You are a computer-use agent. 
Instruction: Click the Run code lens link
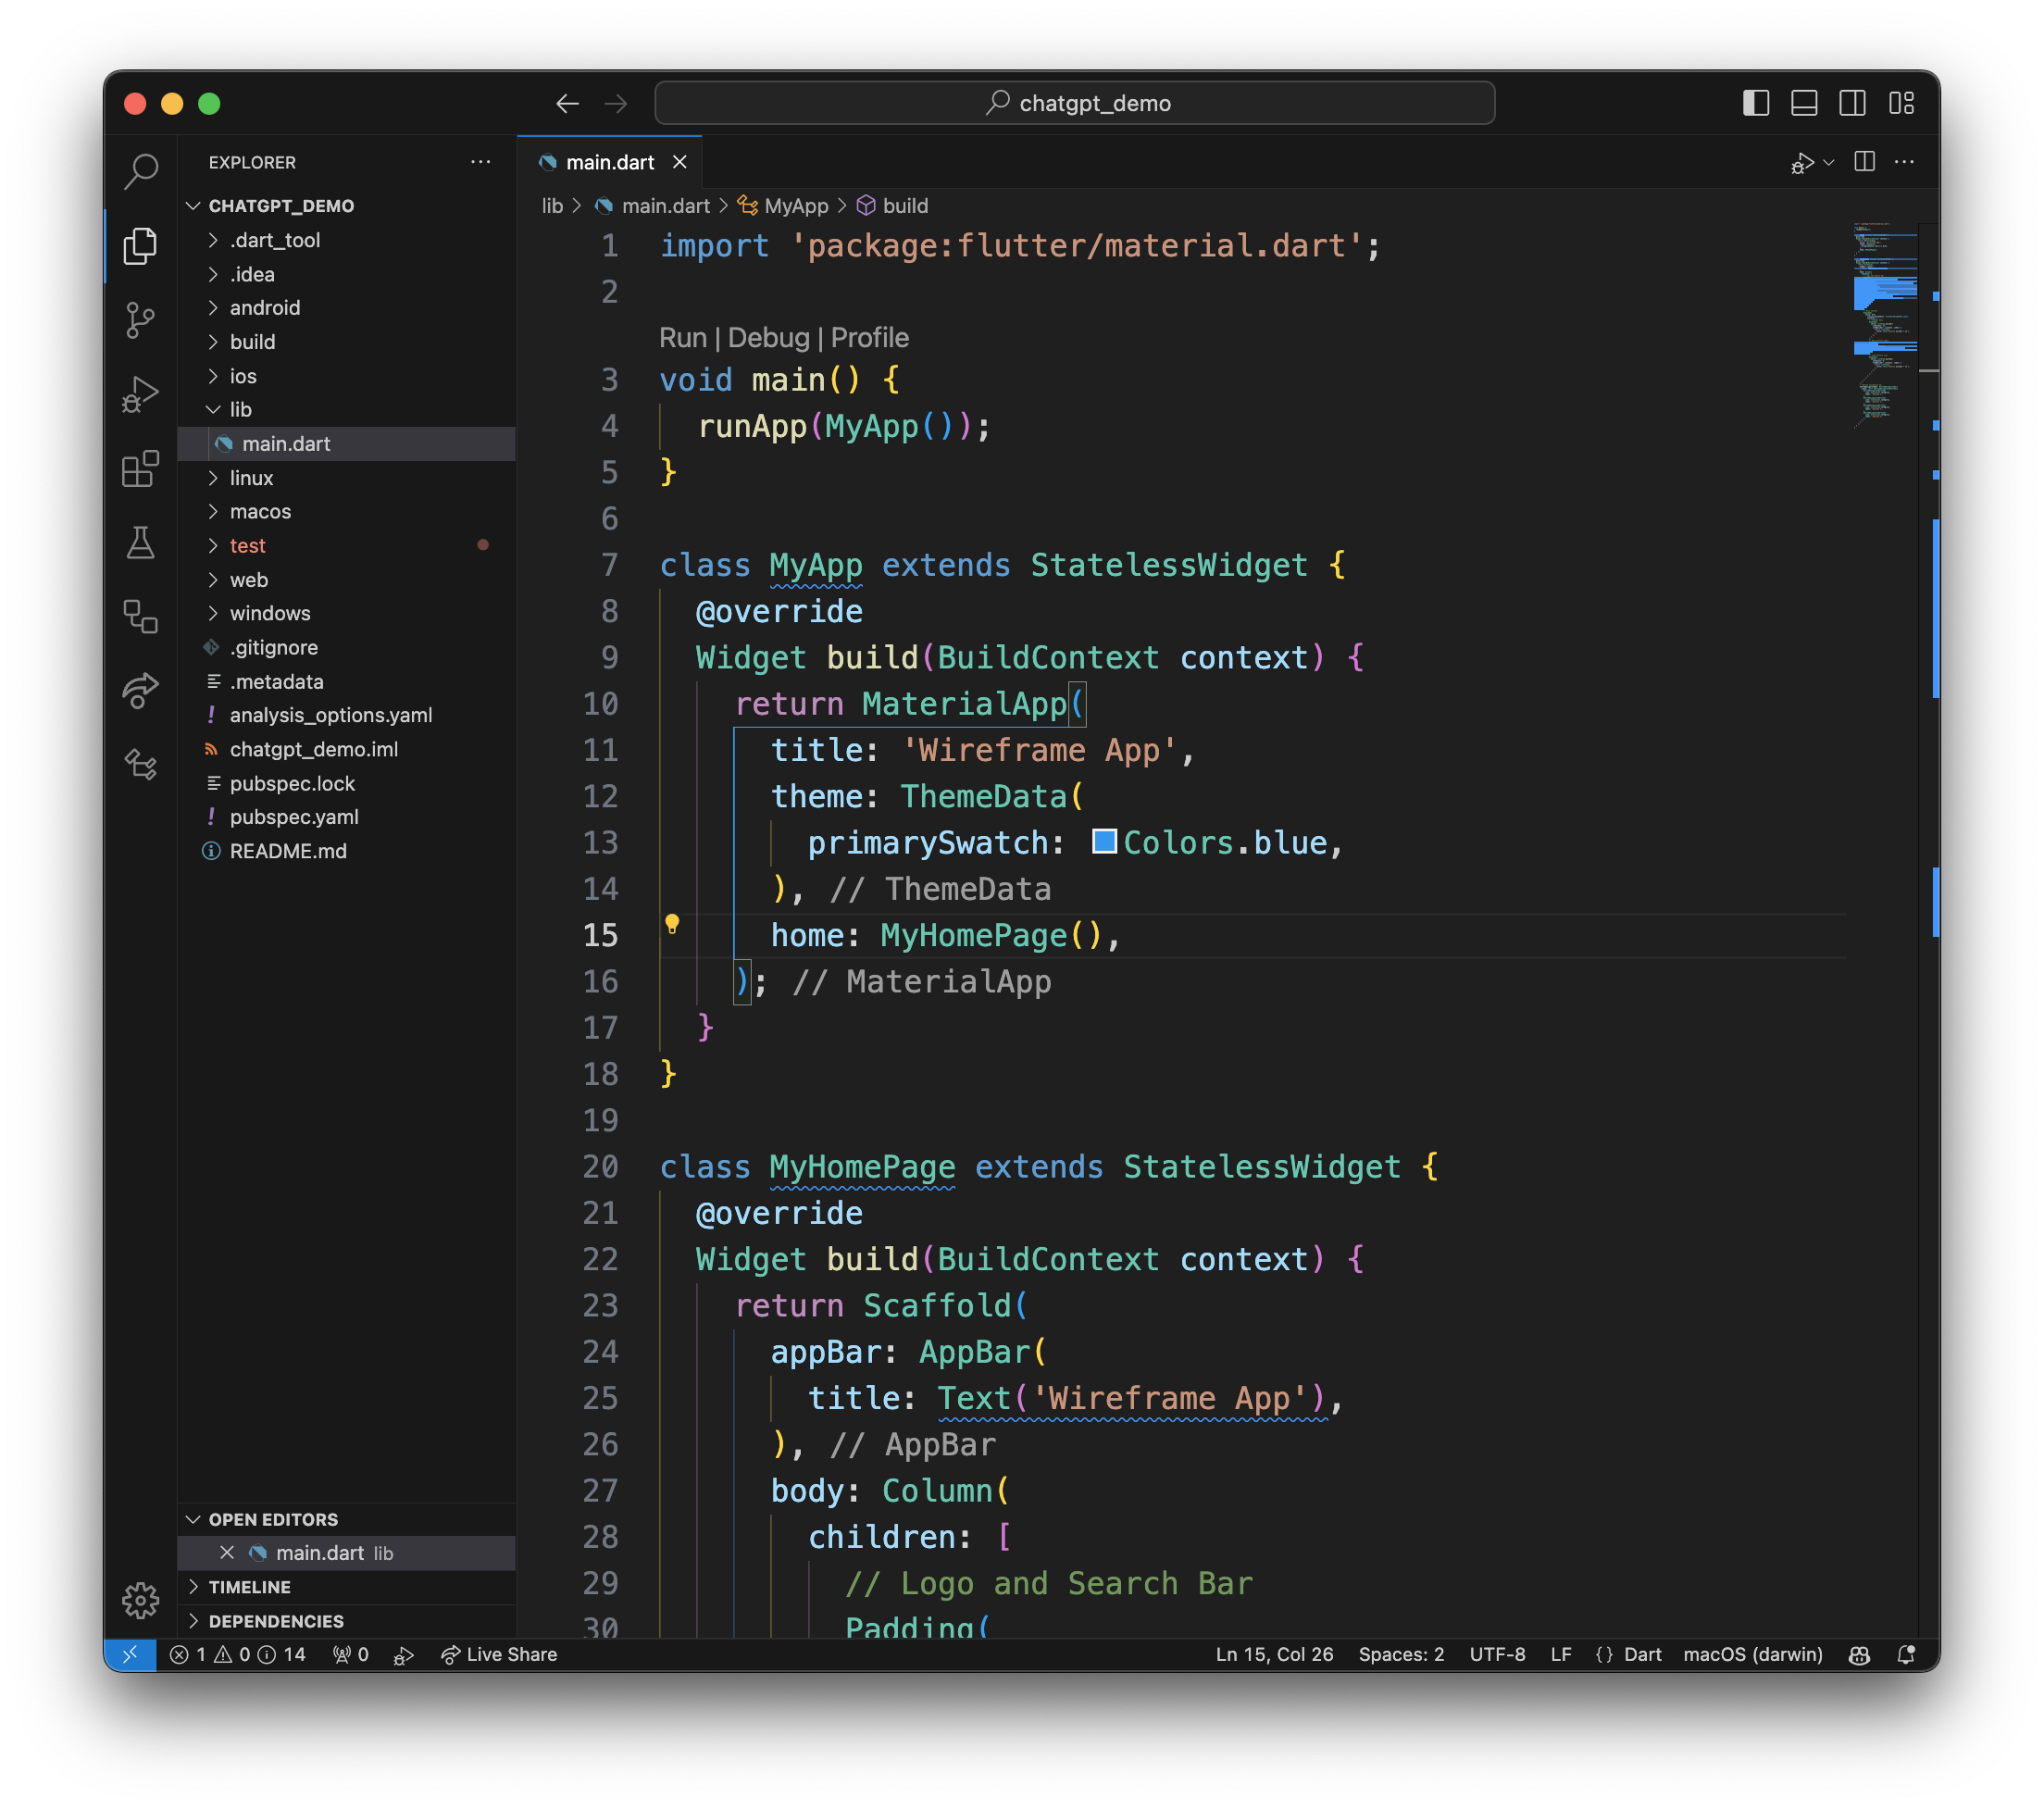683,338
